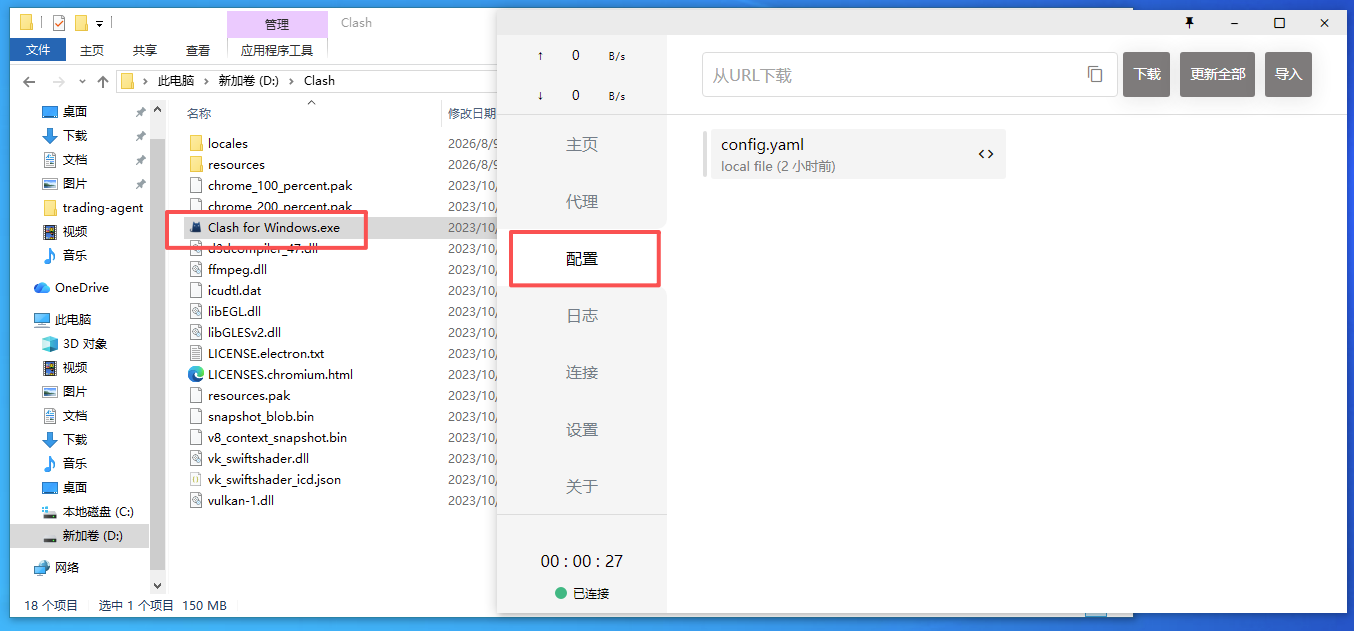Open the 主页 ribbon tab in Explorer
Screen dimensions: 1354x631
92,50
